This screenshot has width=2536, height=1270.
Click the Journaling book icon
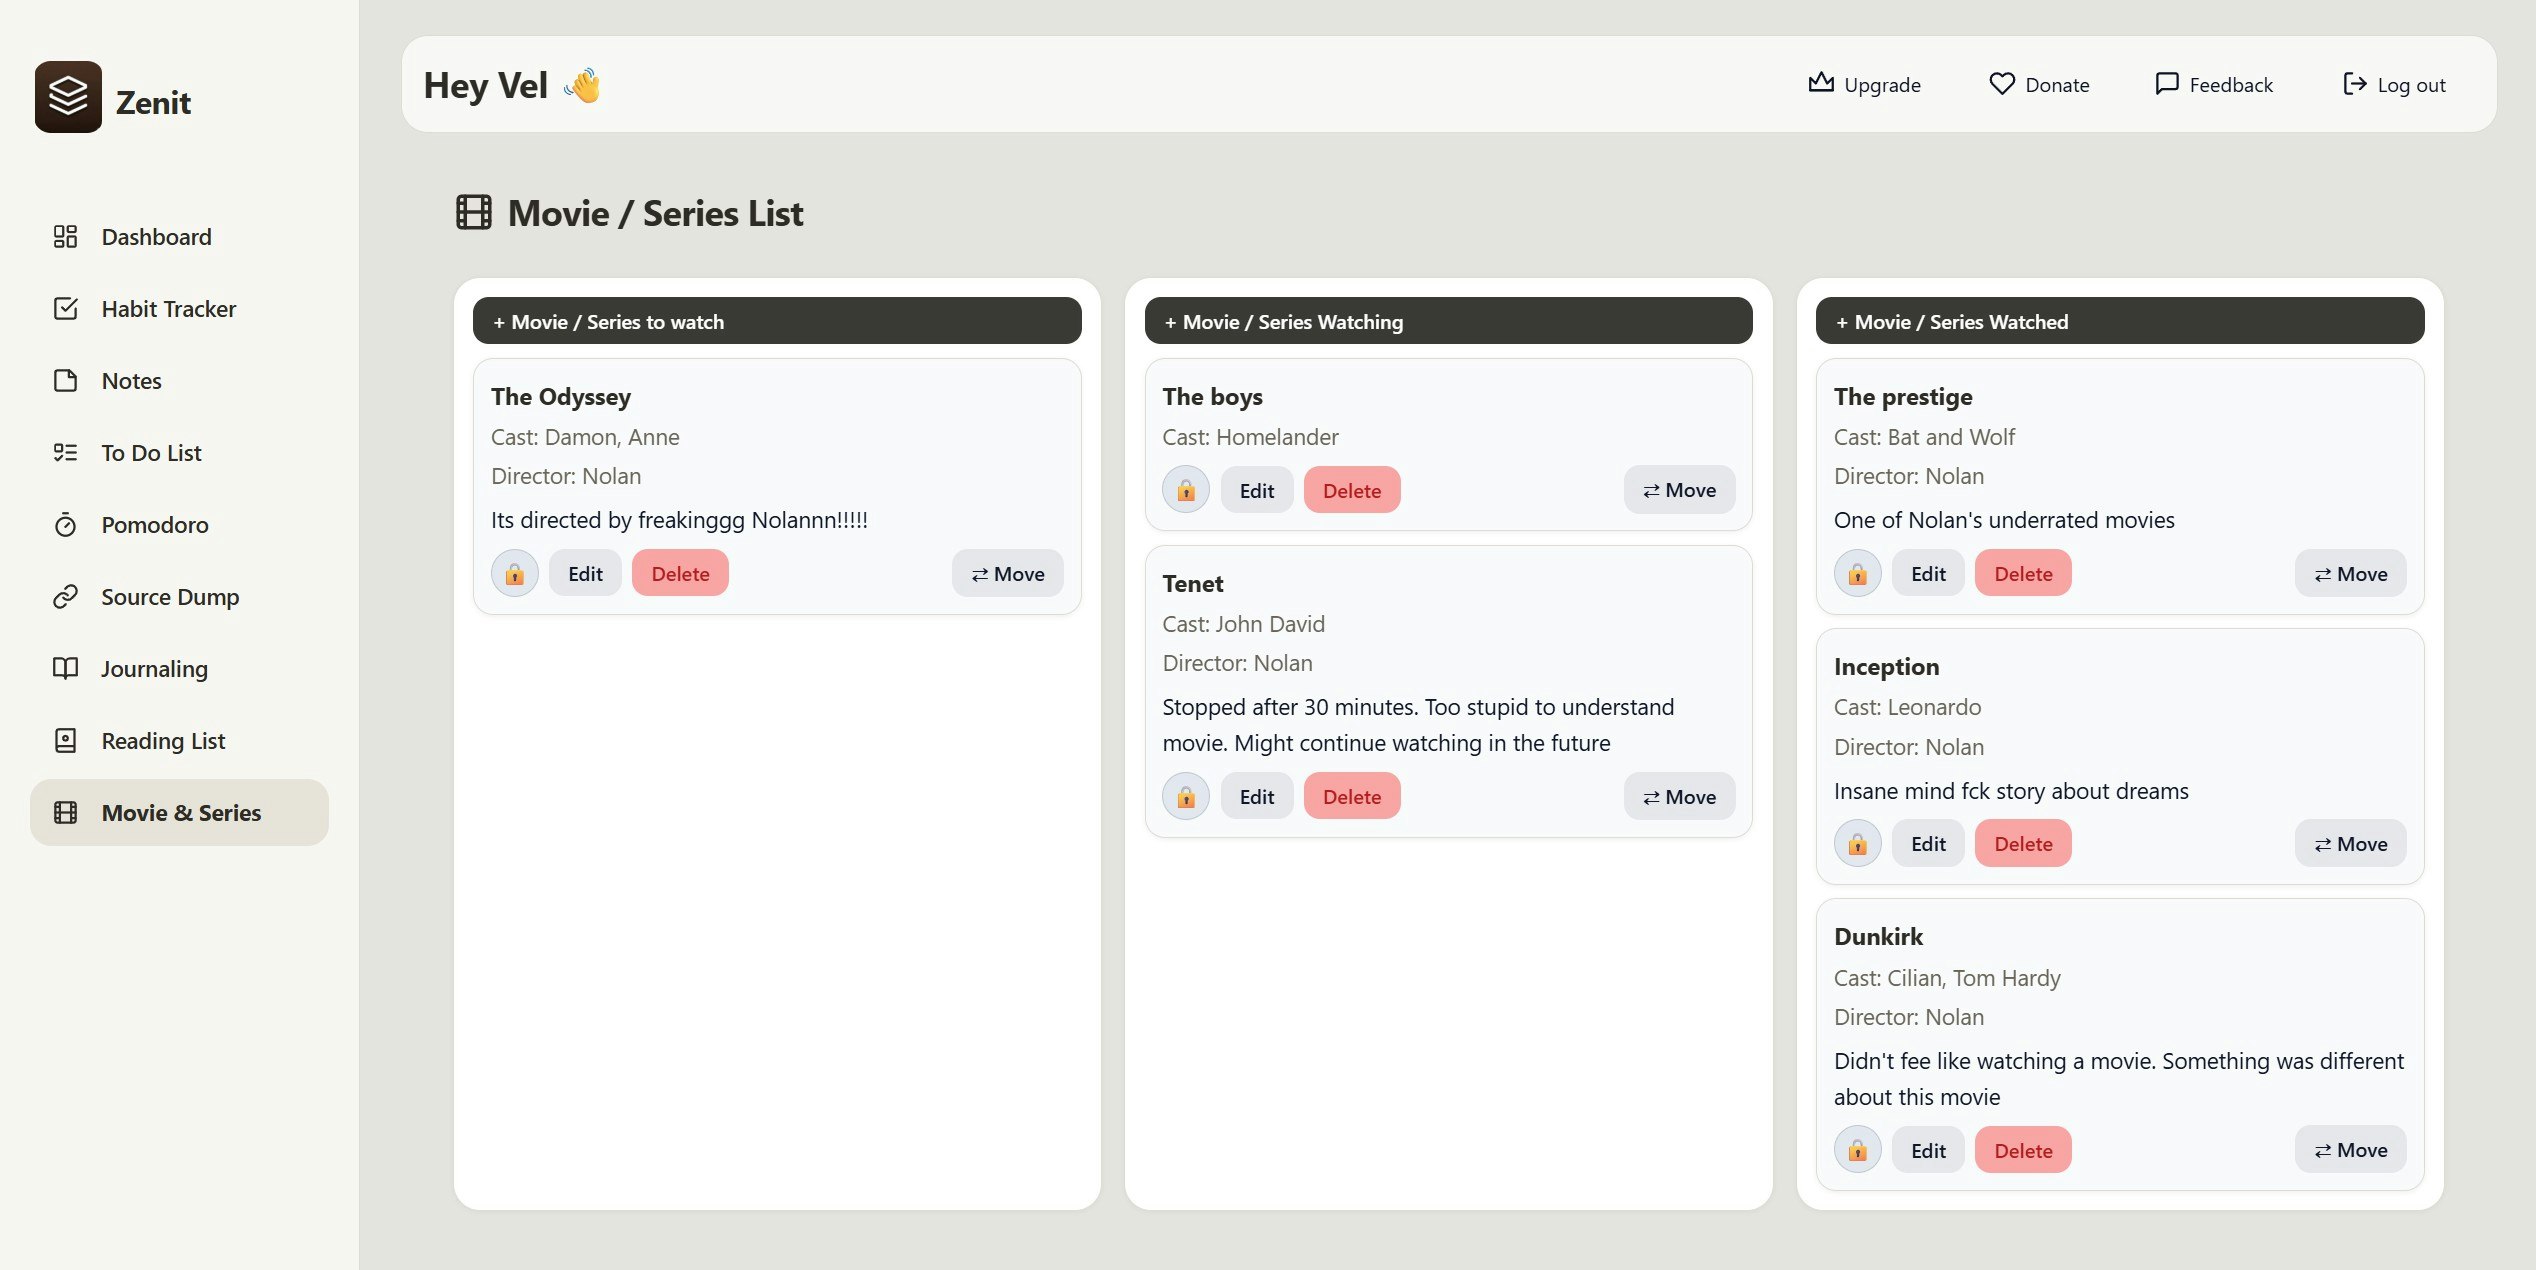(x=65, y=669)
